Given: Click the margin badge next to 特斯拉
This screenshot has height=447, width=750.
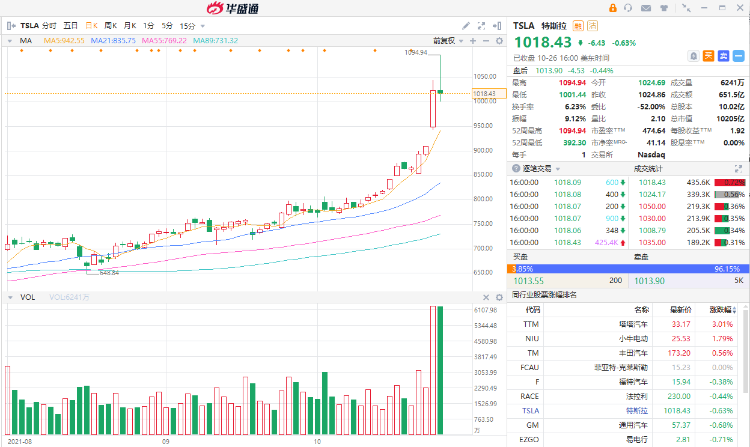Looking at the screenshot, I should (x=578, y=26).
